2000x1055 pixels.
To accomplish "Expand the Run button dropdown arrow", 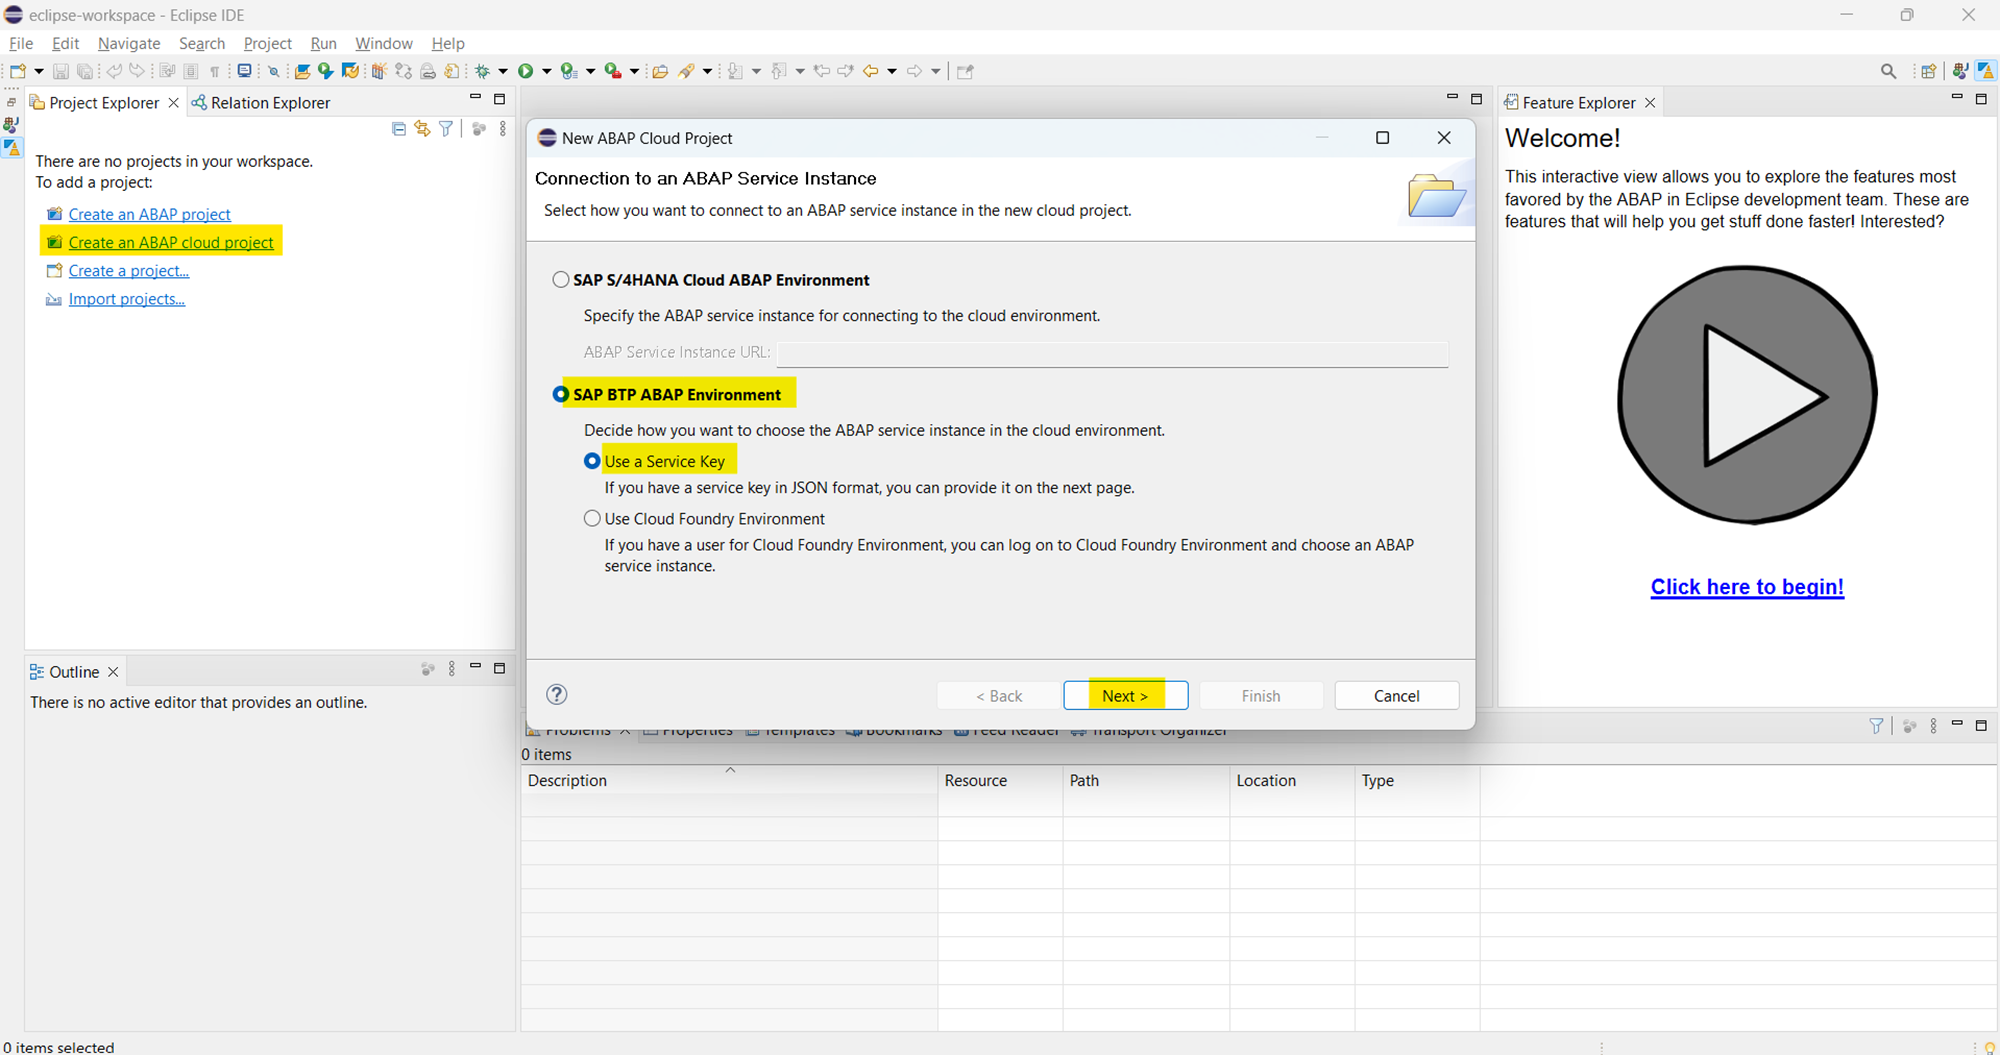I will [x=546, y=71].
